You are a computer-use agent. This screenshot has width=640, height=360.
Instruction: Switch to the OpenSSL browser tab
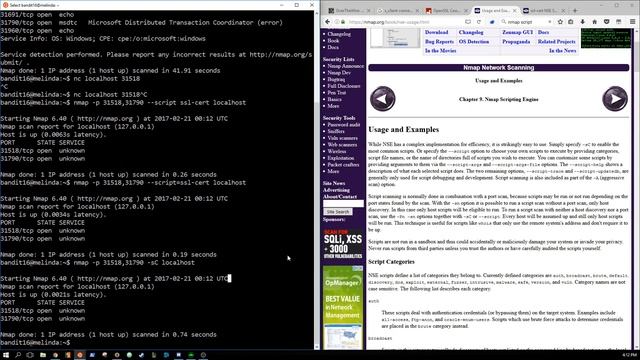447,10
